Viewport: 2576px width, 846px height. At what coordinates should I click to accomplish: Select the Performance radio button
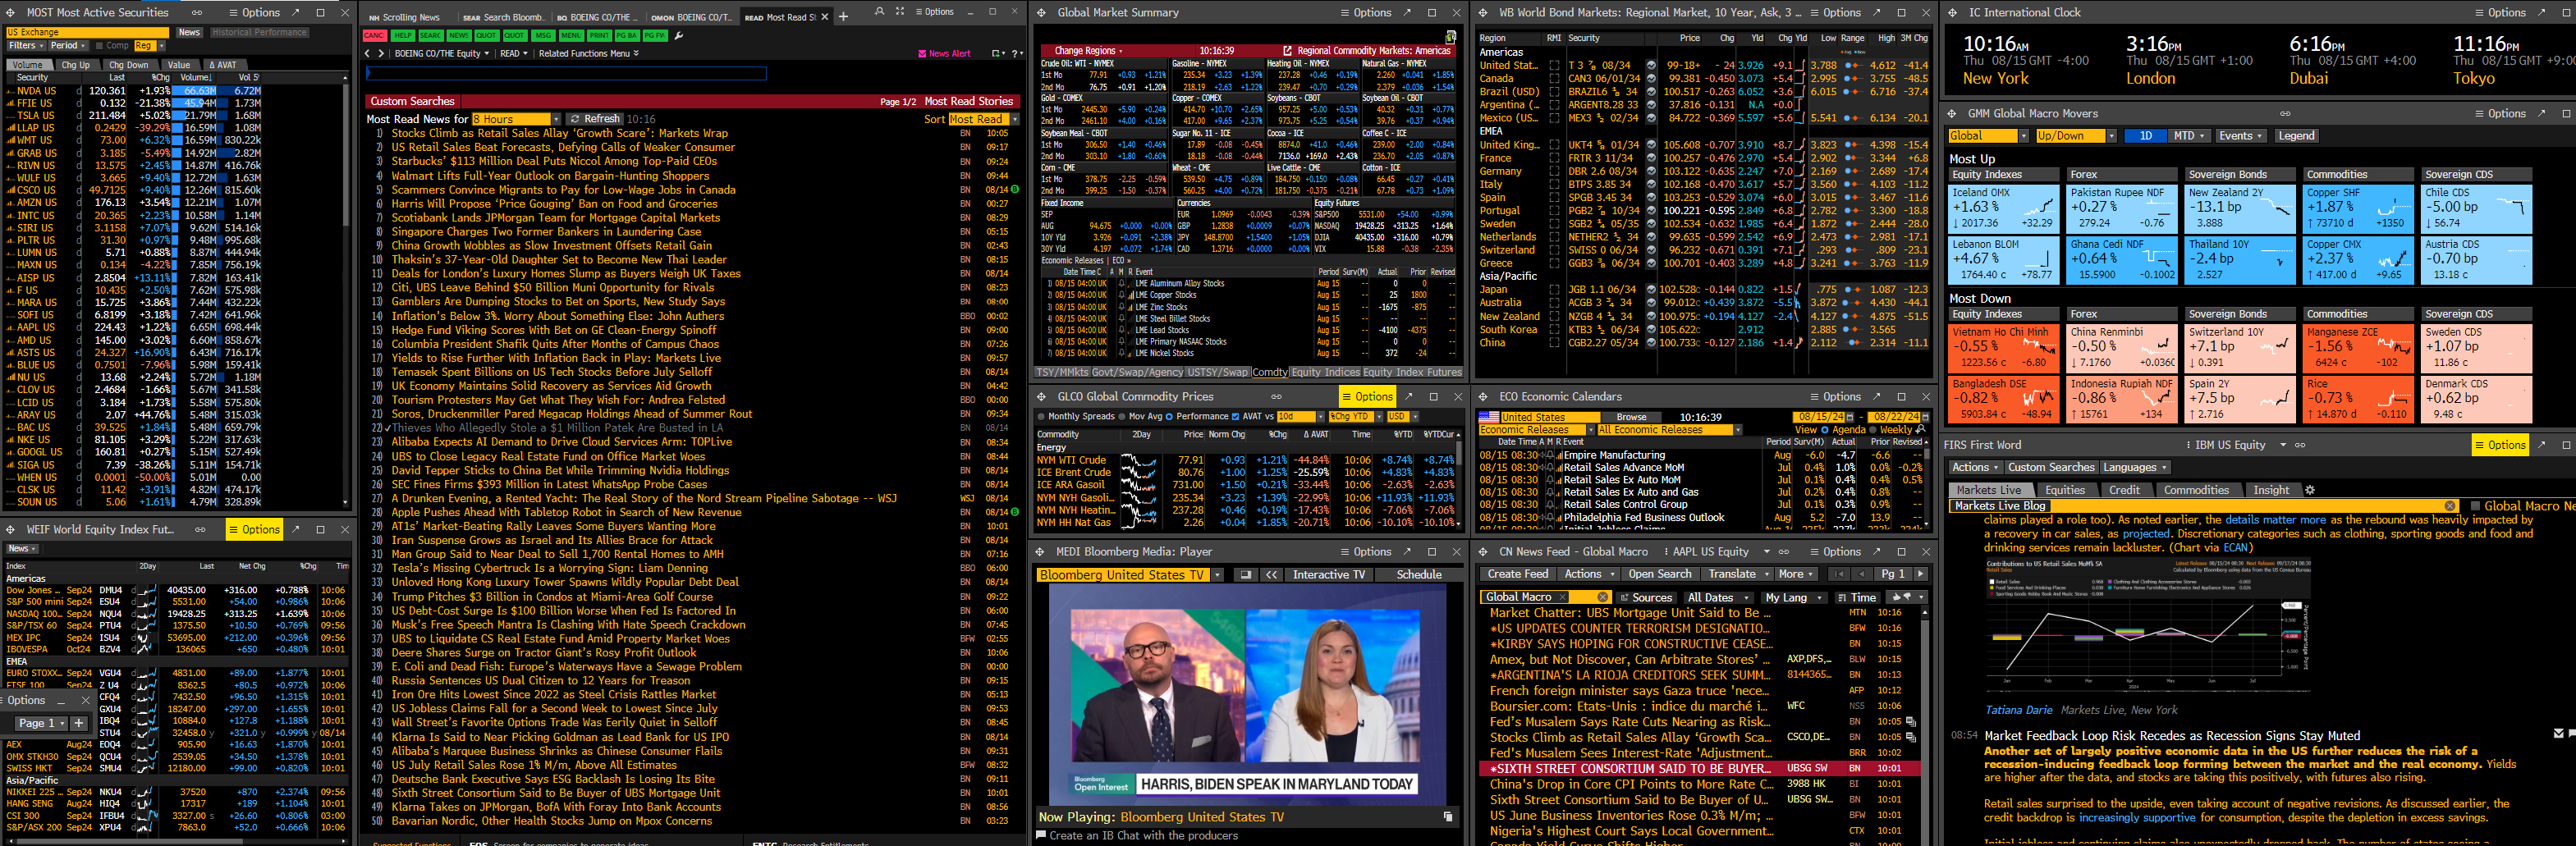[1170, 417]
